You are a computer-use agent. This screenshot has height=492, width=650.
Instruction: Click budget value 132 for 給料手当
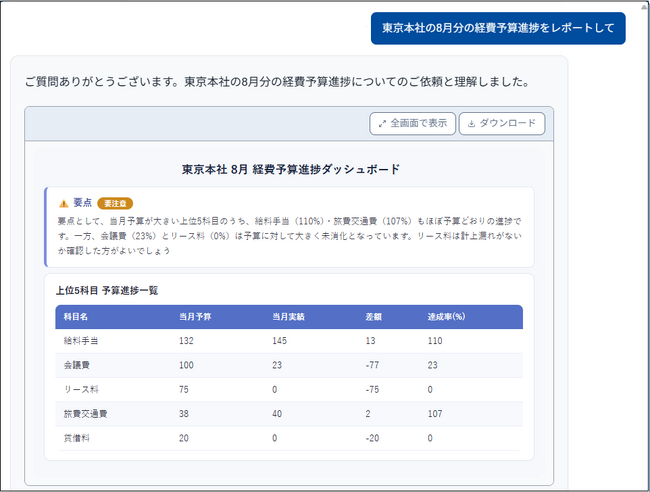(186, 341)
